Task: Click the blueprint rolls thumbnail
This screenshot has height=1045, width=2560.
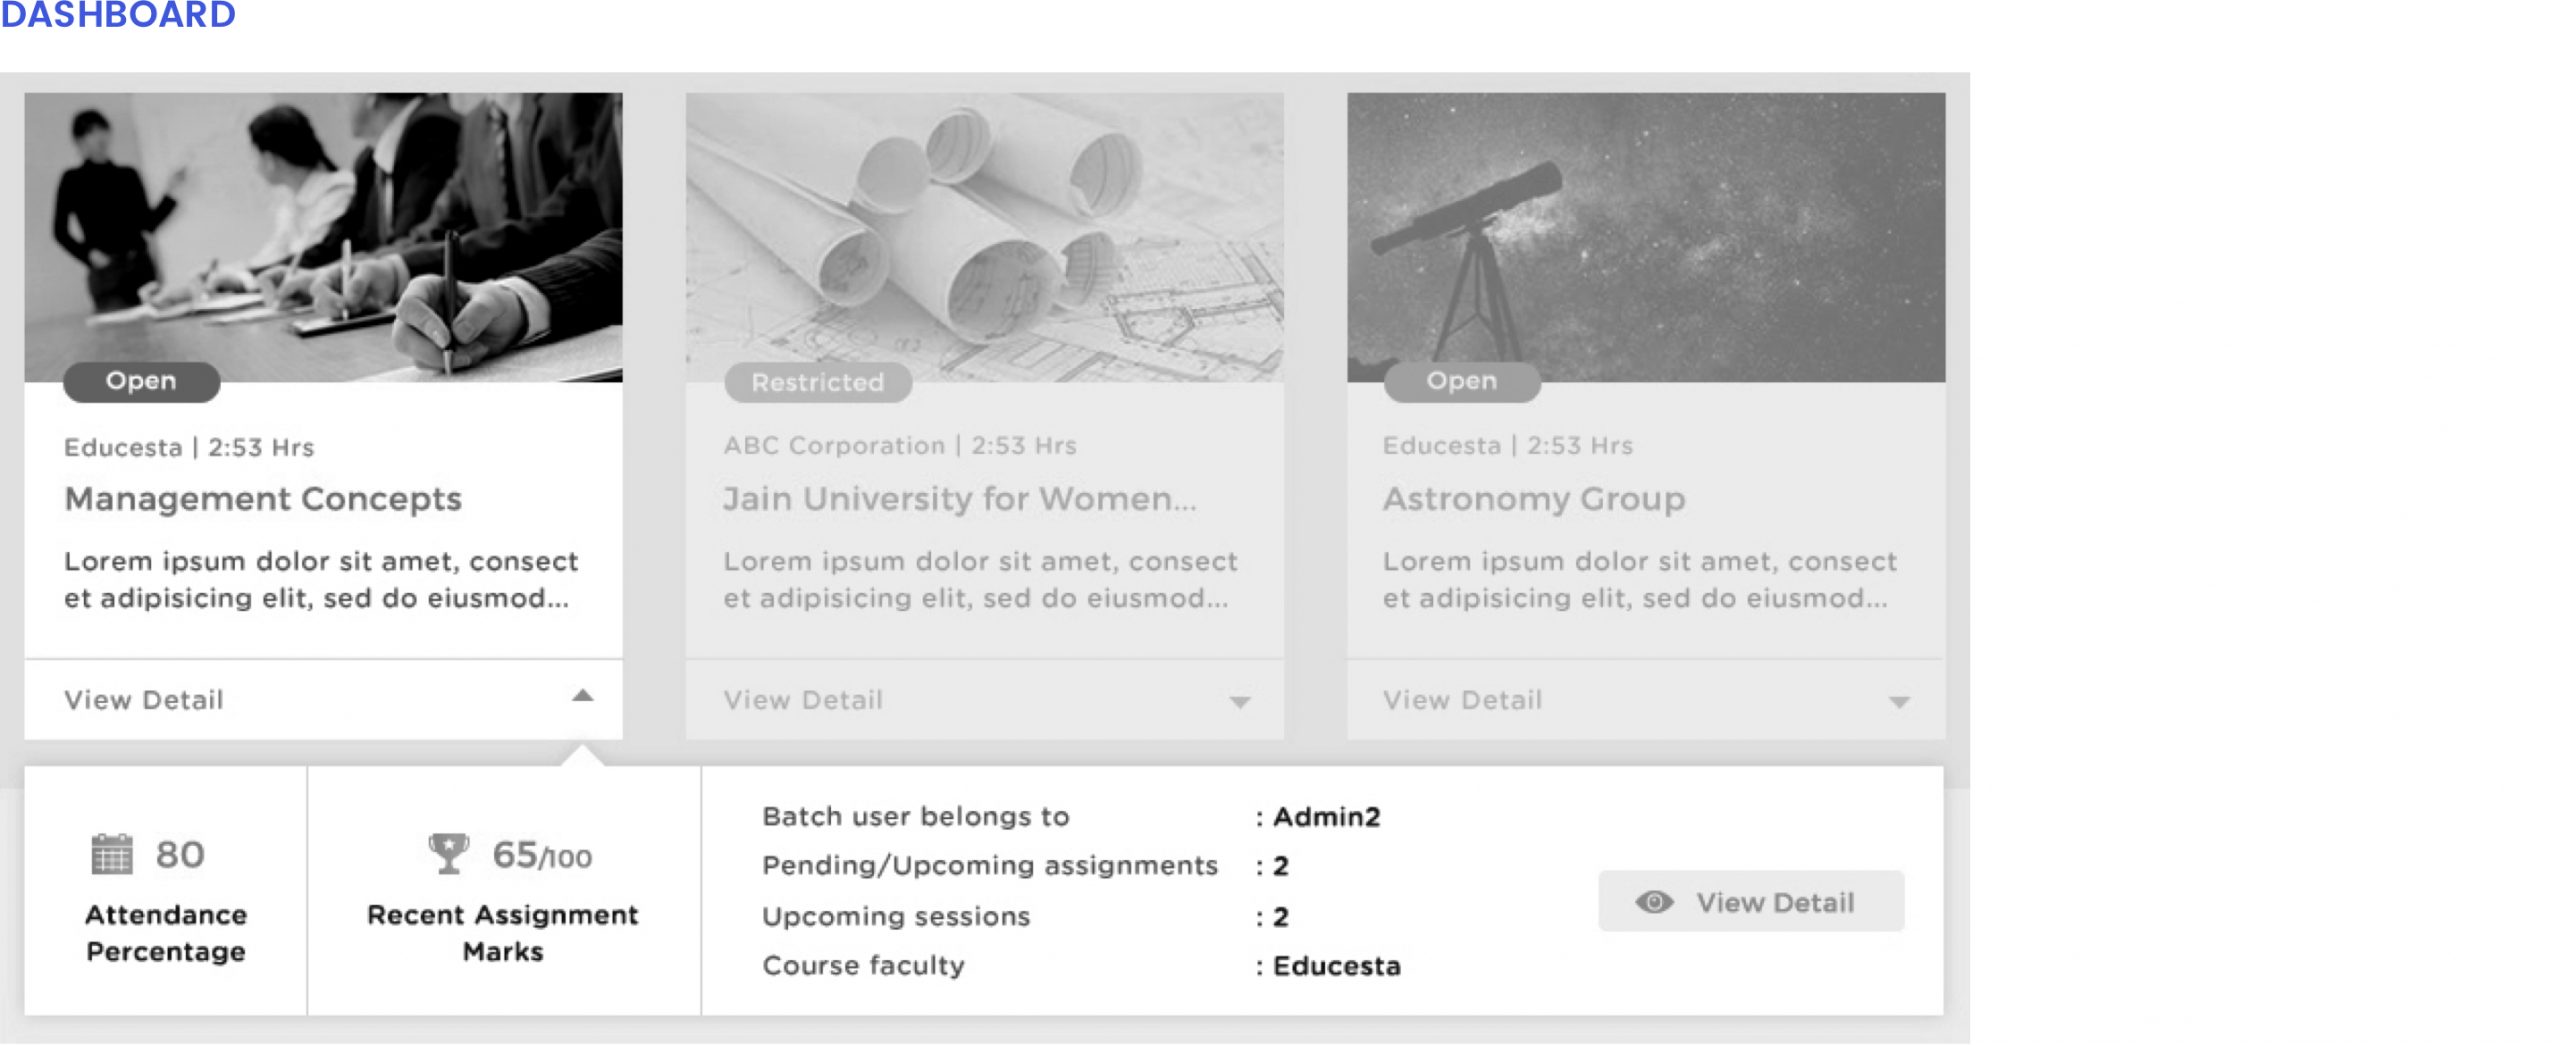Action: [985, 237]
